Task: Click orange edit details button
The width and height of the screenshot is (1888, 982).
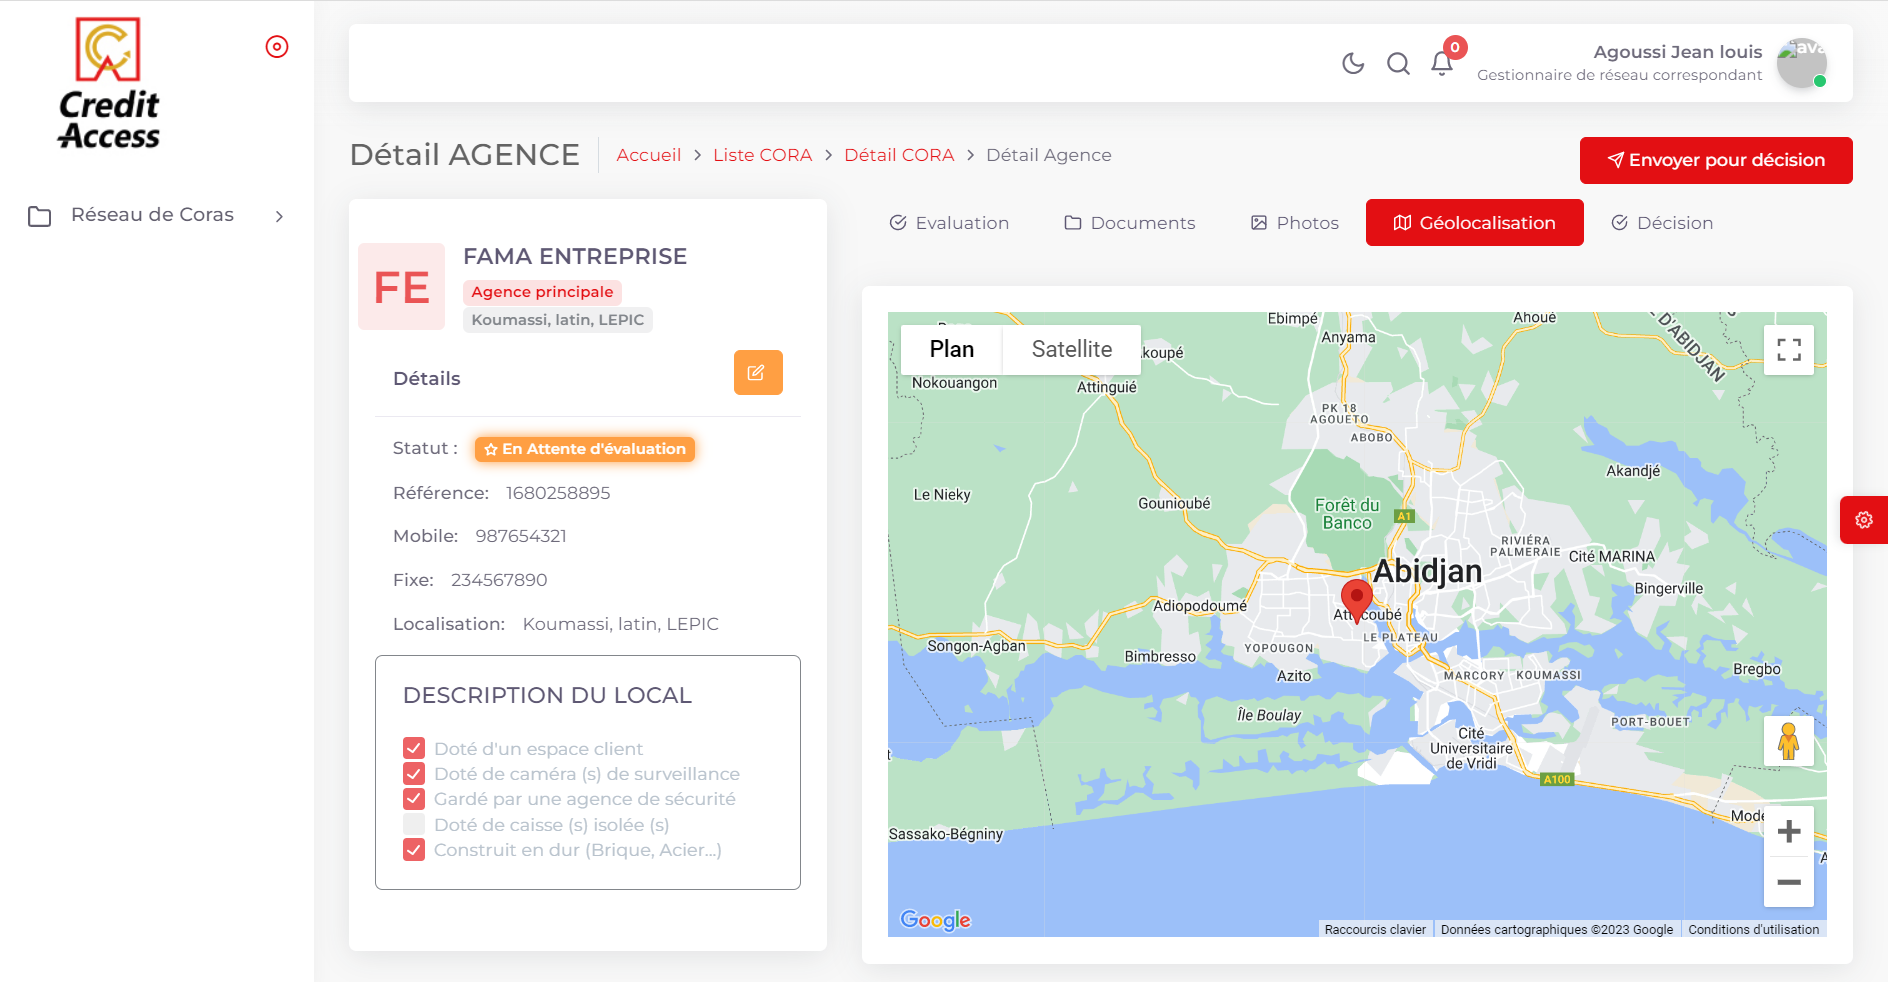Action: [x=758, y=372]
